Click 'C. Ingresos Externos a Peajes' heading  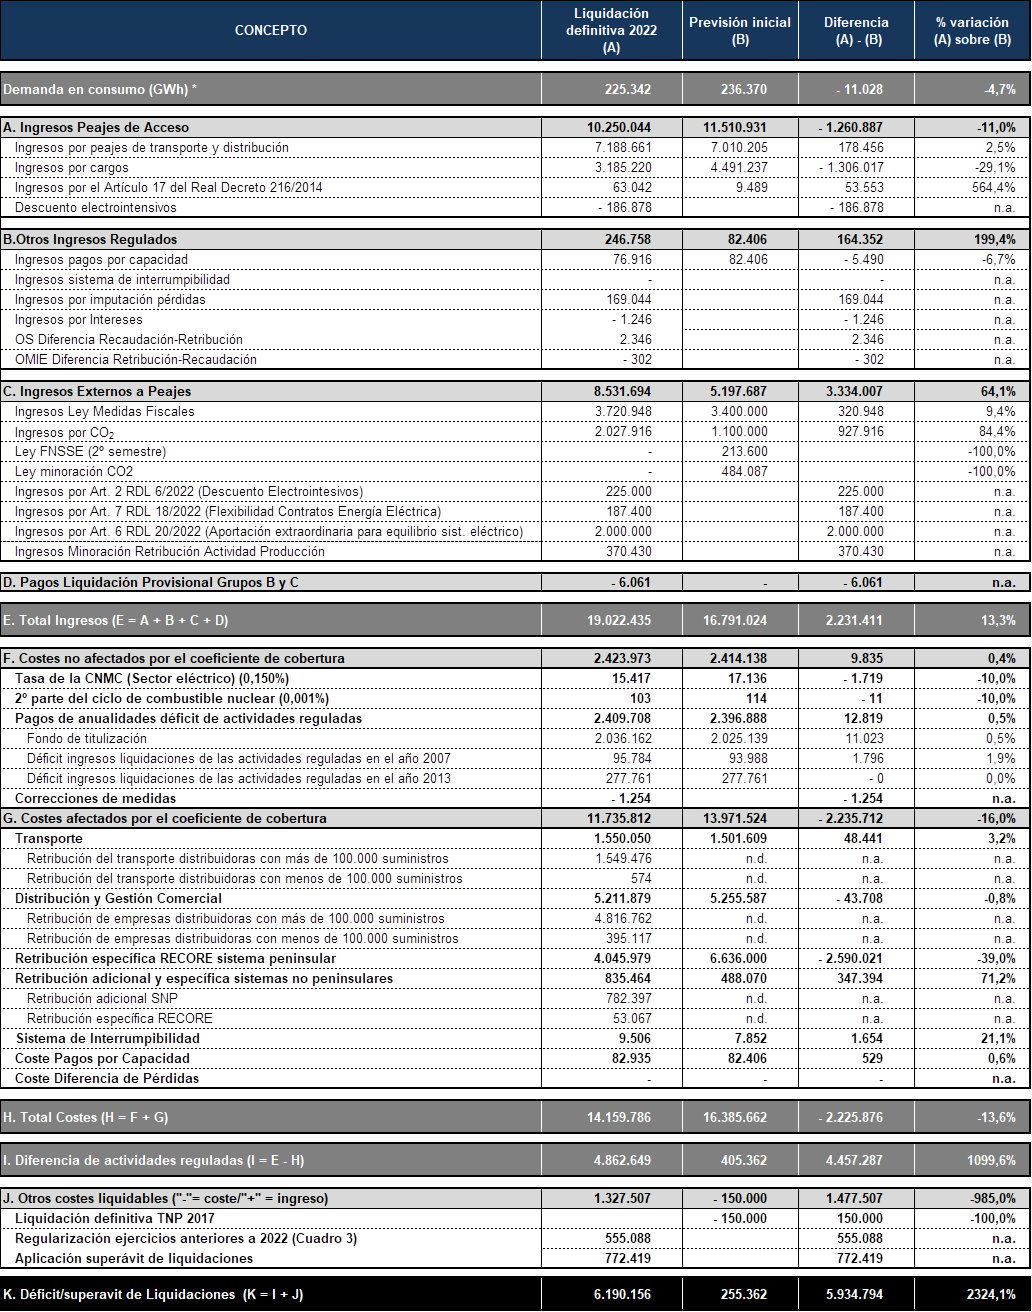97,392
